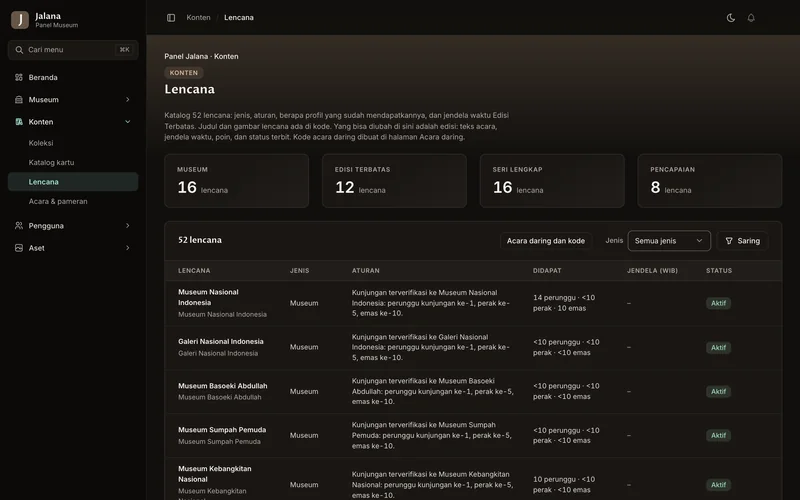
Task: Expand the Museum menu chevron
Action: [x=128, y=99]
